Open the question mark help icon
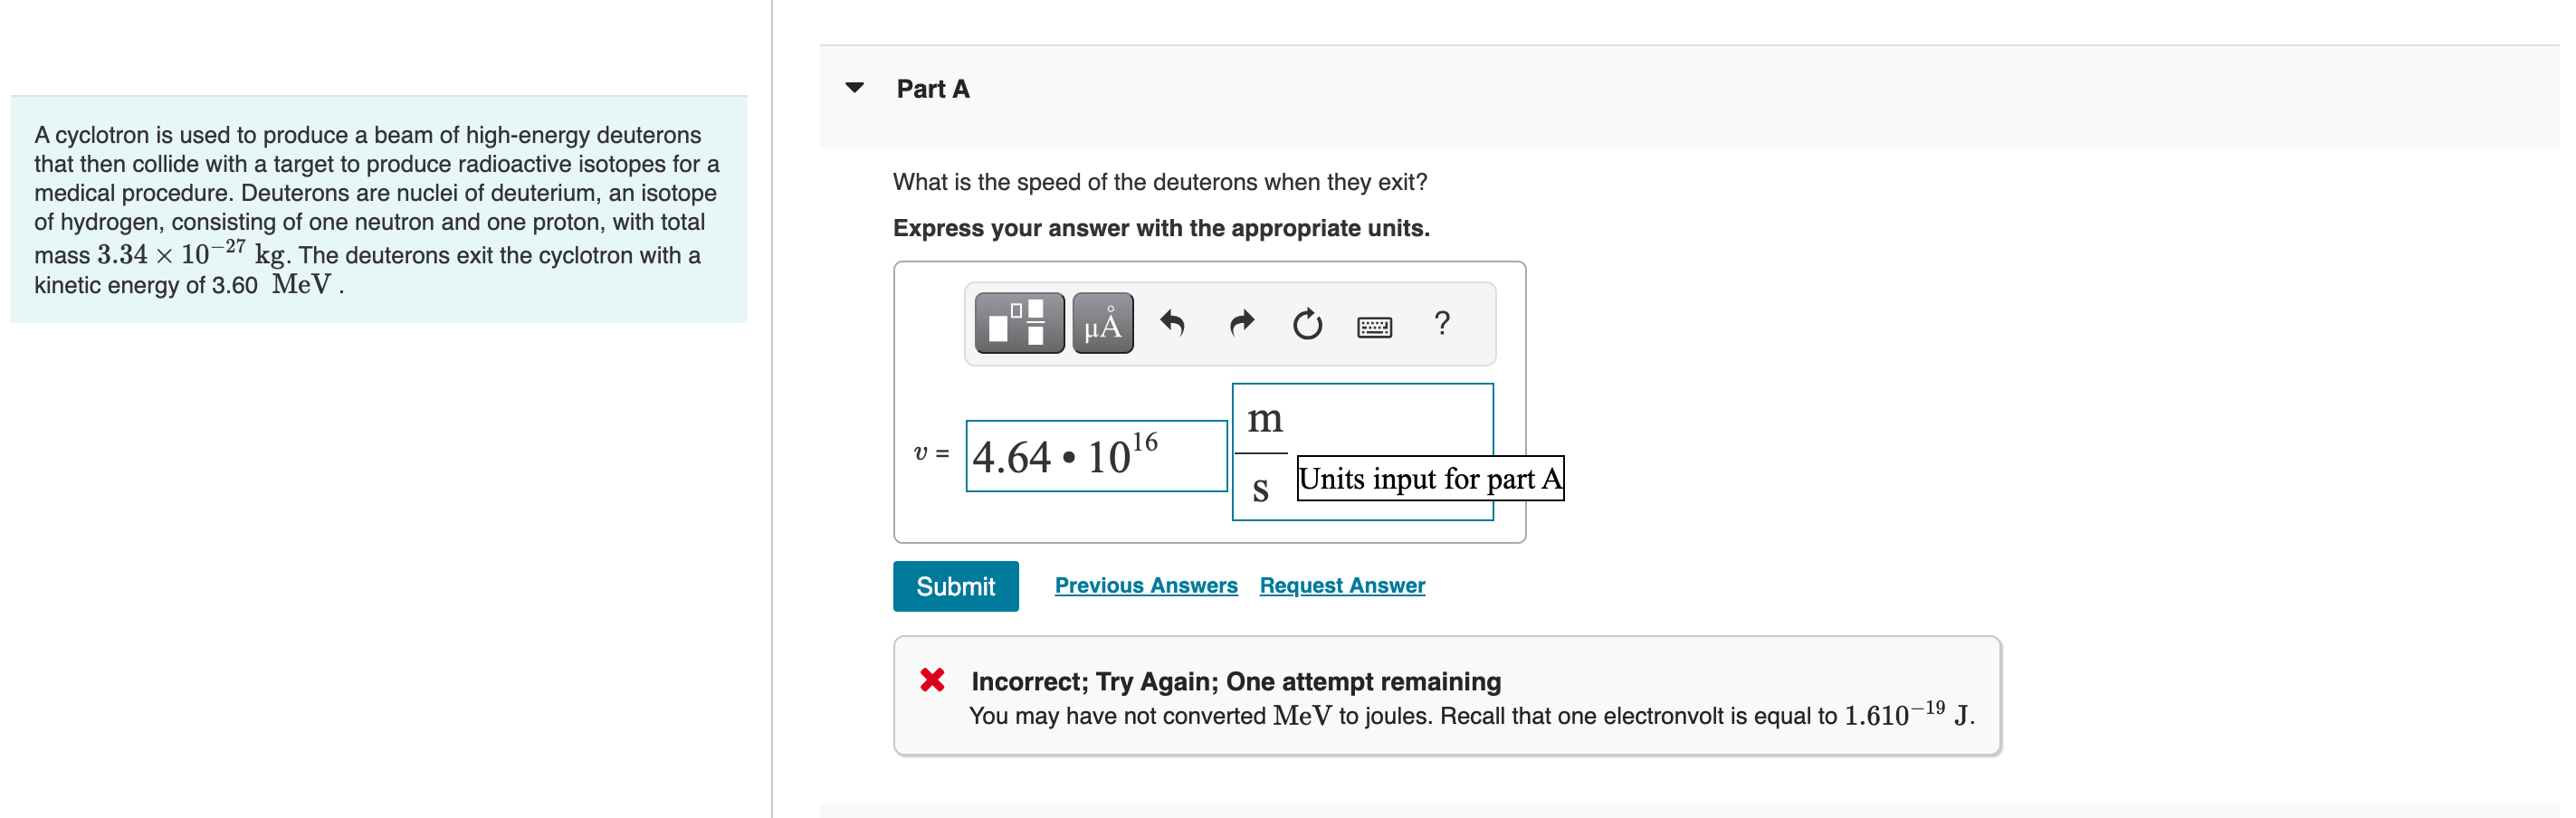This screenshot has height=818, width=2576. click(x=1442, y=323)
